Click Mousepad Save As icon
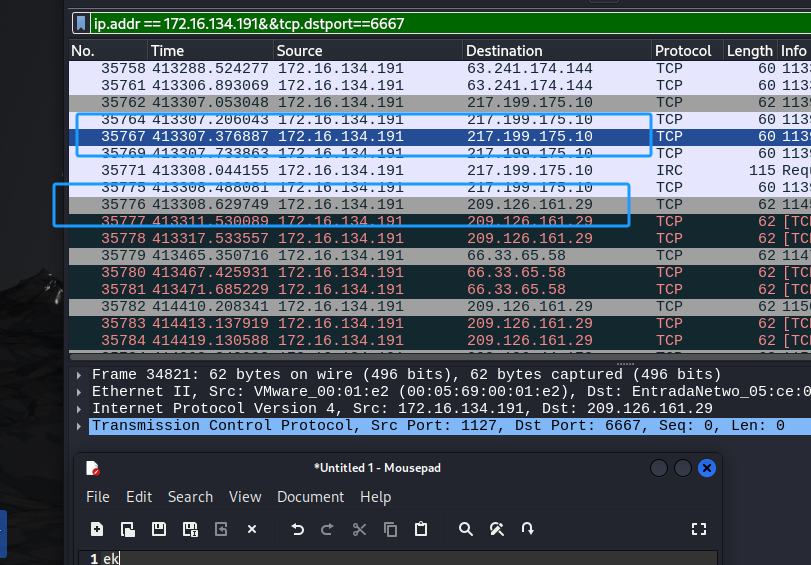This screenshot has height=565, width=811. (190, 529)
